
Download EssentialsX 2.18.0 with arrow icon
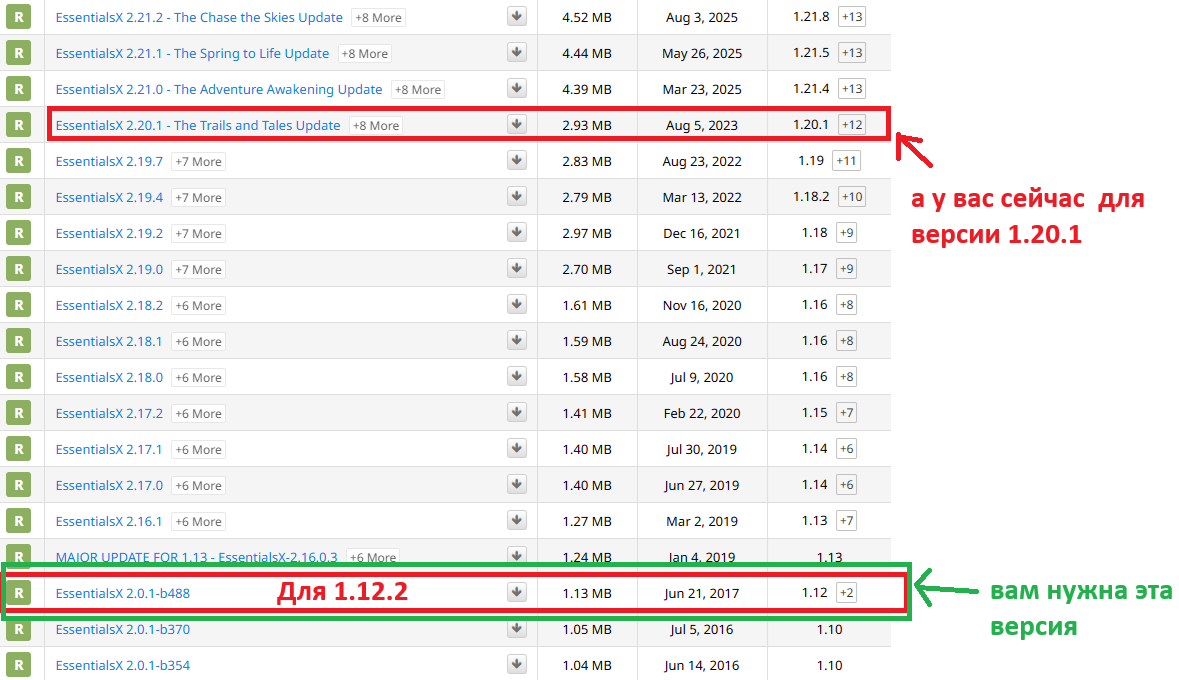pos(516,377)
